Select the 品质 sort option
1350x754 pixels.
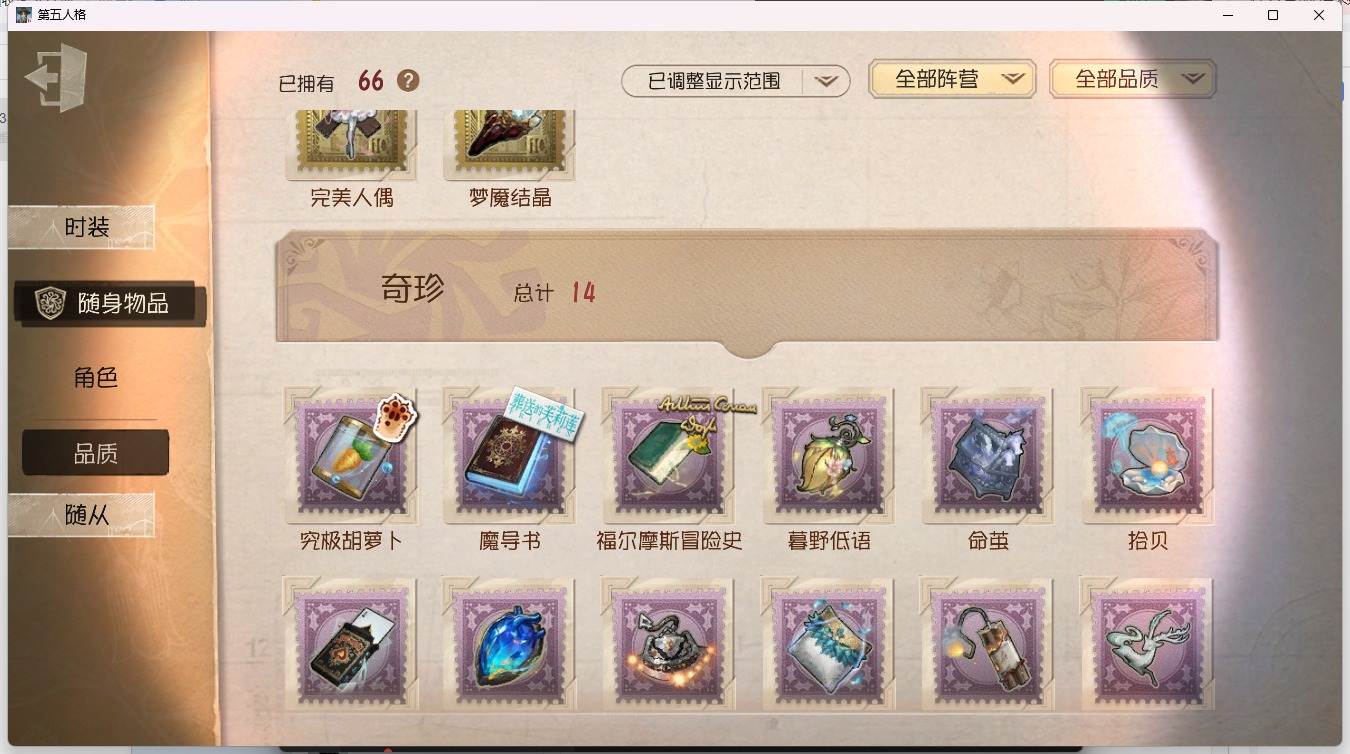tap(96, 454)
